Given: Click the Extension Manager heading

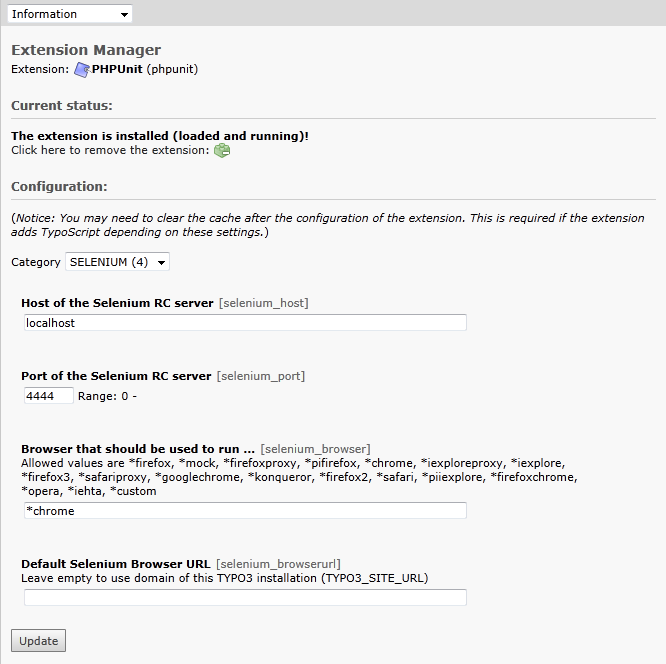Looking at the screenshot, I should (x=86, y=50).
